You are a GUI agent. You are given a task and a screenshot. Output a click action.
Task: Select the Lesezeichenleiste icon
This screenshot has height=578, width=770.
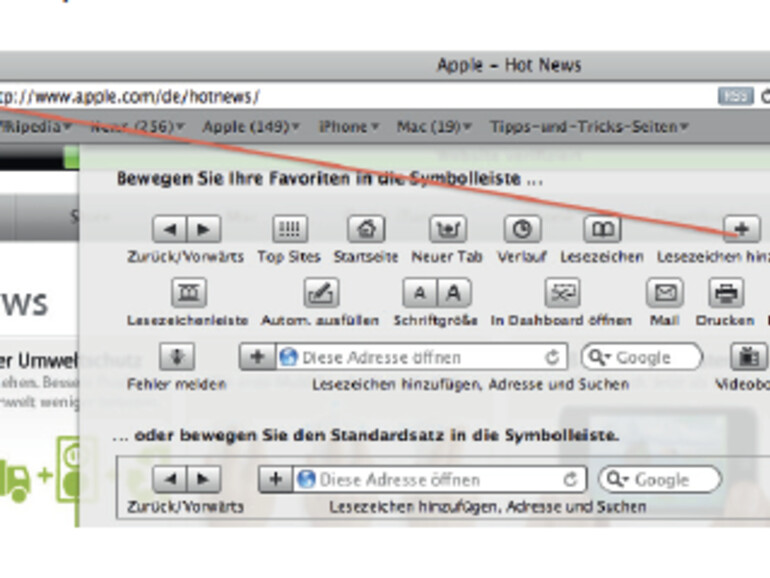click(x=189, y=293)
